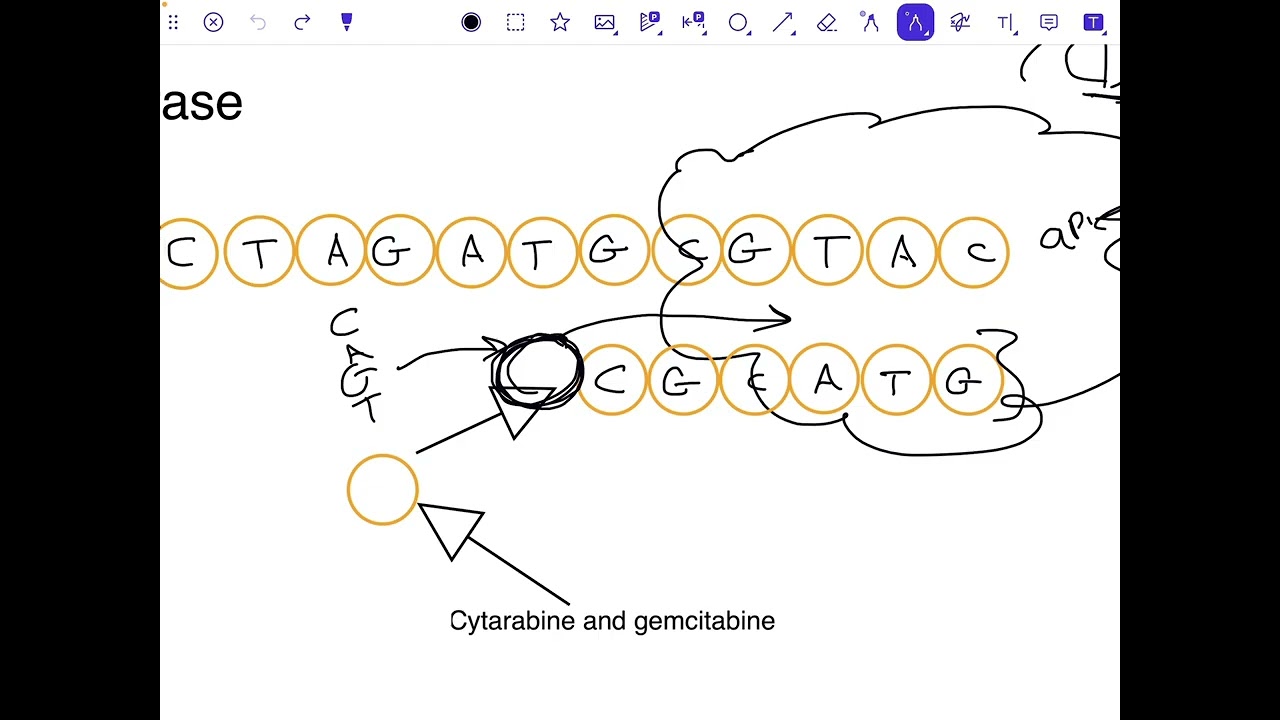Open the star favorites tool
This screenshot has width=1280, height=720.
coord(560,22)
